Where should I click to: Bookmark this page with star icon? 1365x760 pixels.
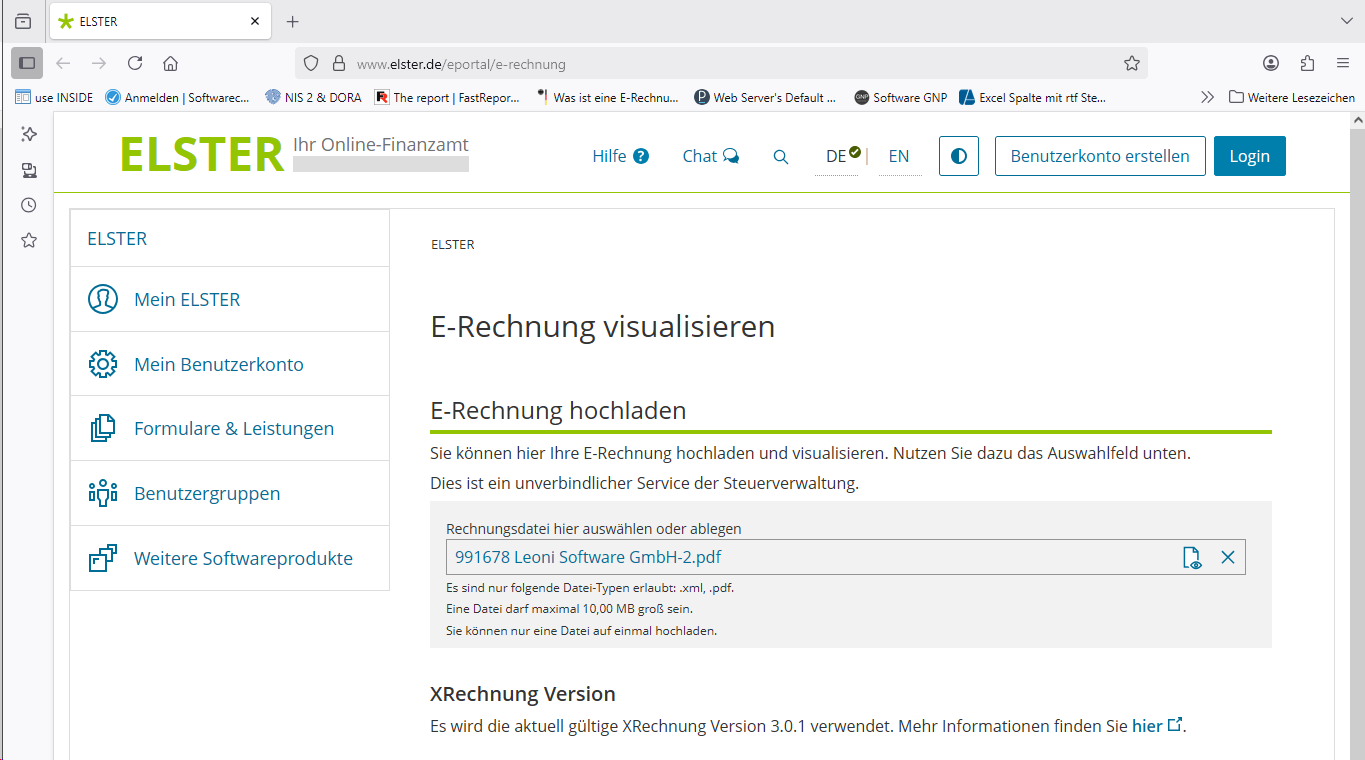coord(1131,63)
